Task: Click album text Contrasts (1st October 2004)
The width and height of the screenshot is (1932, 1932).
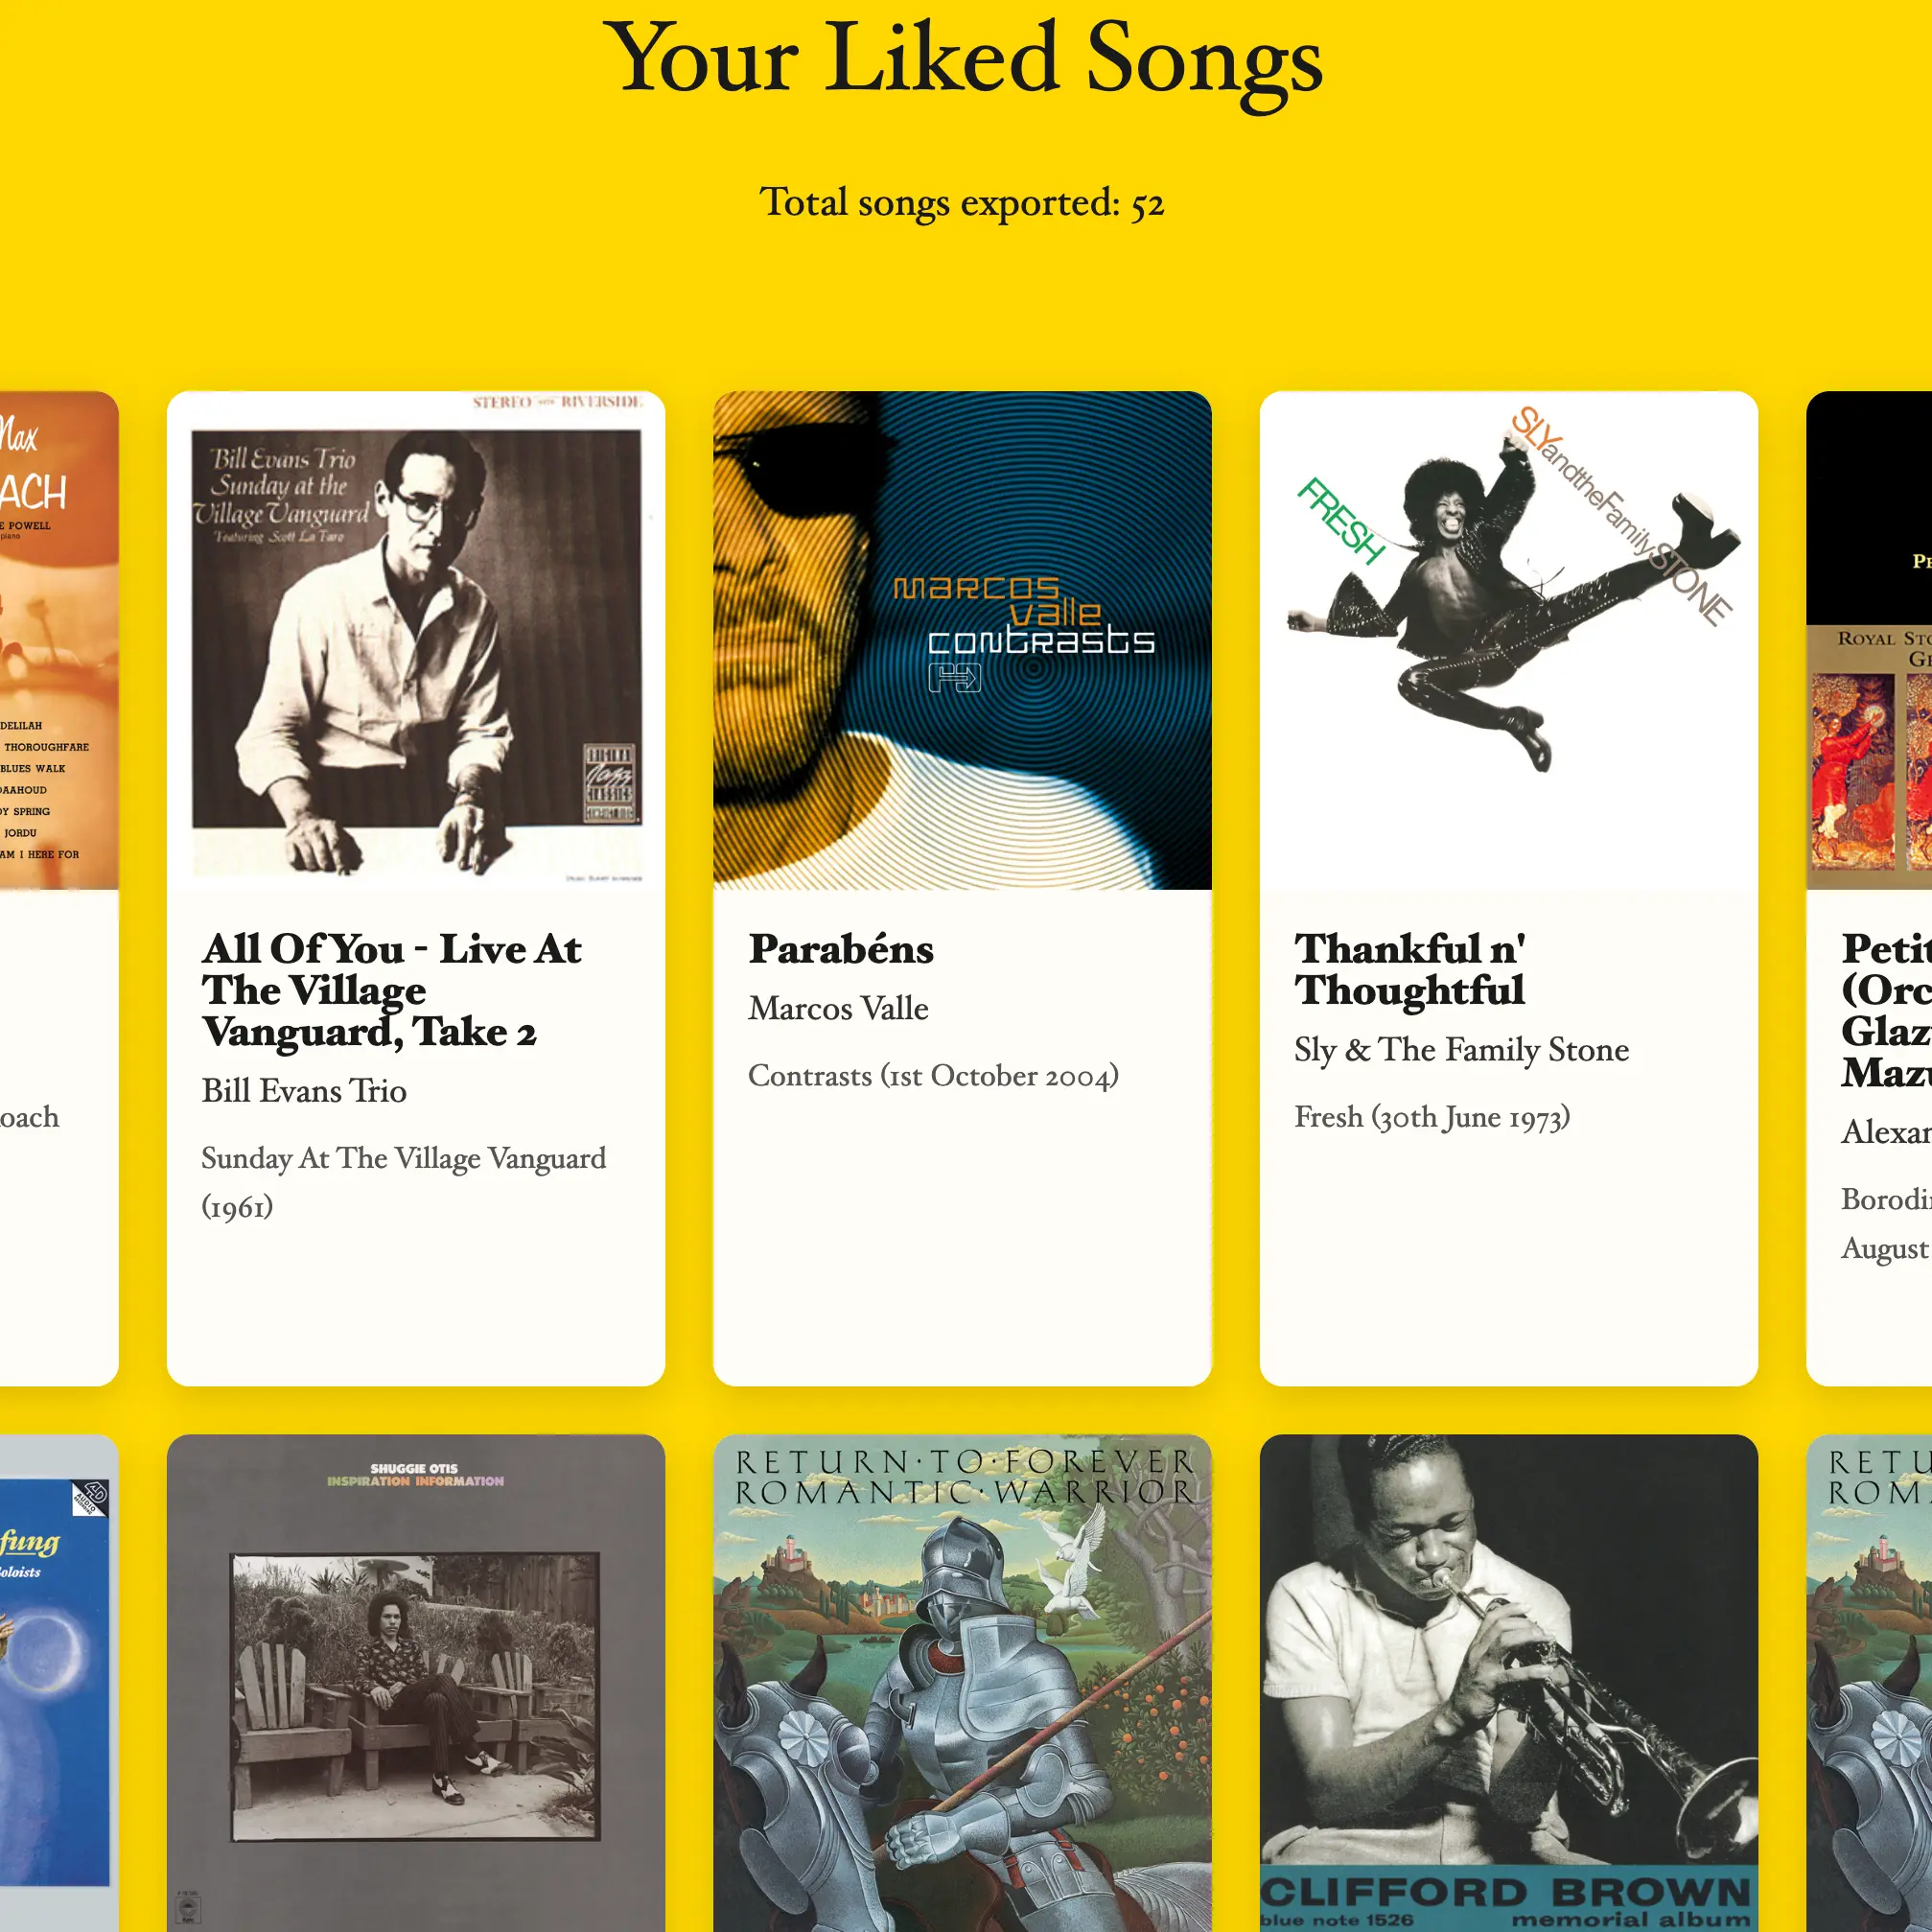Action: pyautogui.click(x=933, y=1076)
